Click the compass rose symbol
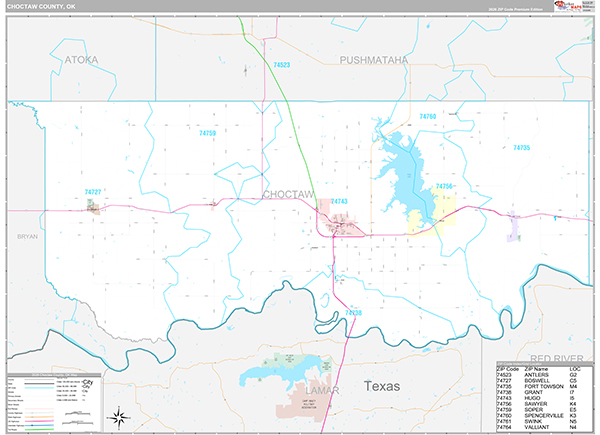The image size is (600, 435). 119,417
